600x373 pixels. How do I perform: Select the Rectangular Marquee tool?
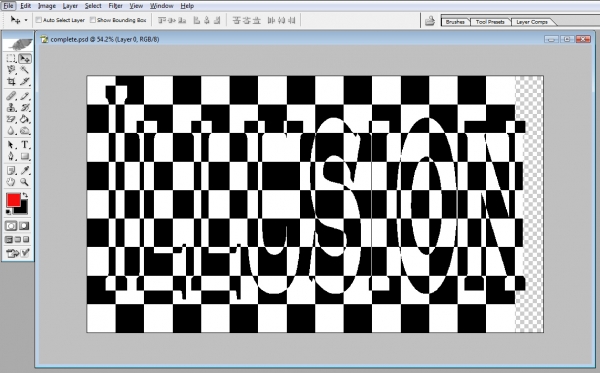[x=11, y=59]
